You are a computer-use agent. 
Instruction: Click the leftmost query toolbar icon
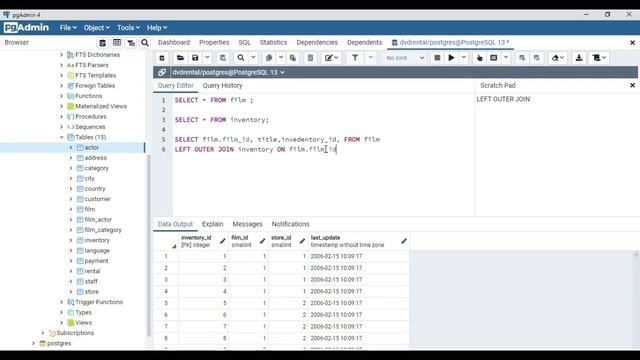[x=162, y=58]
